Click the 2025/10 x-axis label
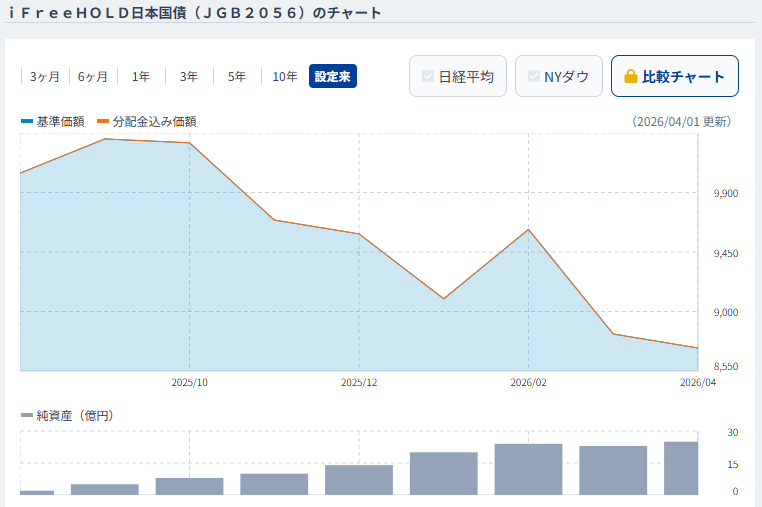The height and width of the screenshot is (507, 762). (190, 383)
